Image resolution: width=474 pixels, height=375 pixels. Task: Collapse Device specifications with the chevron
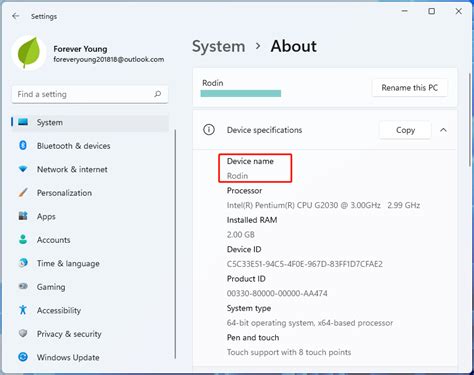click(443, 130)
